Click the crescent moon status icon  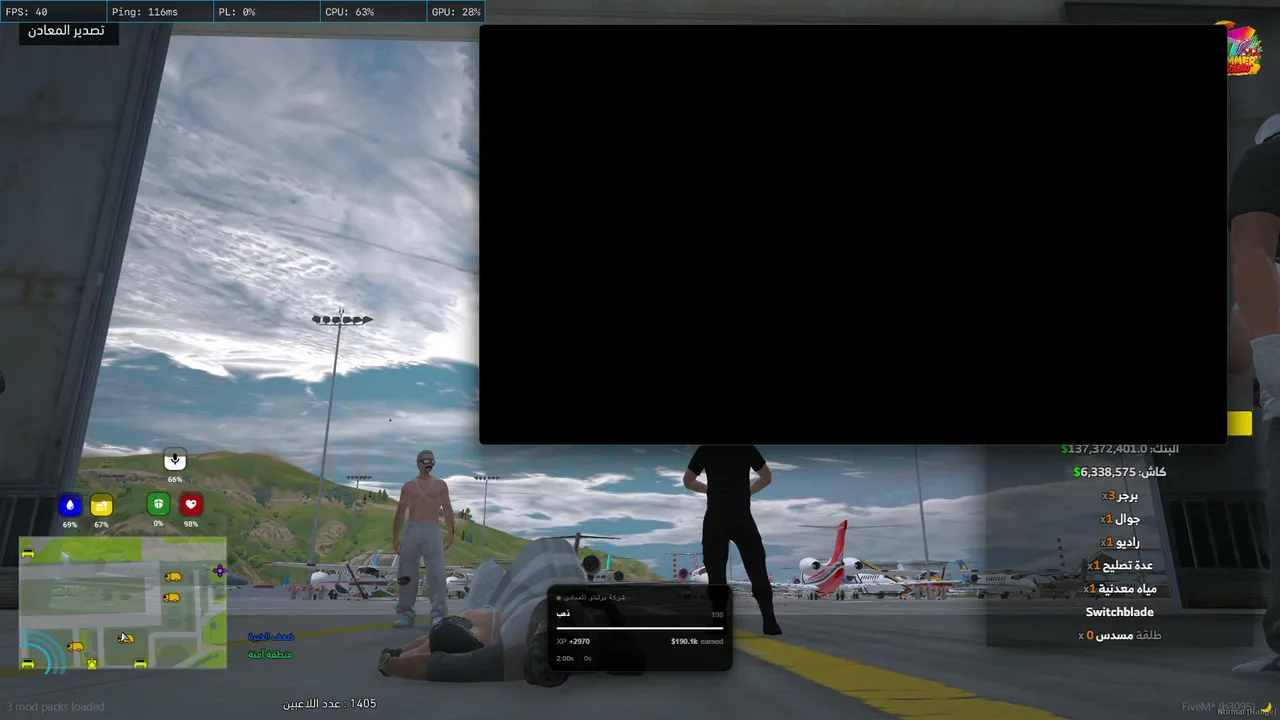(x=1265, y=706)
